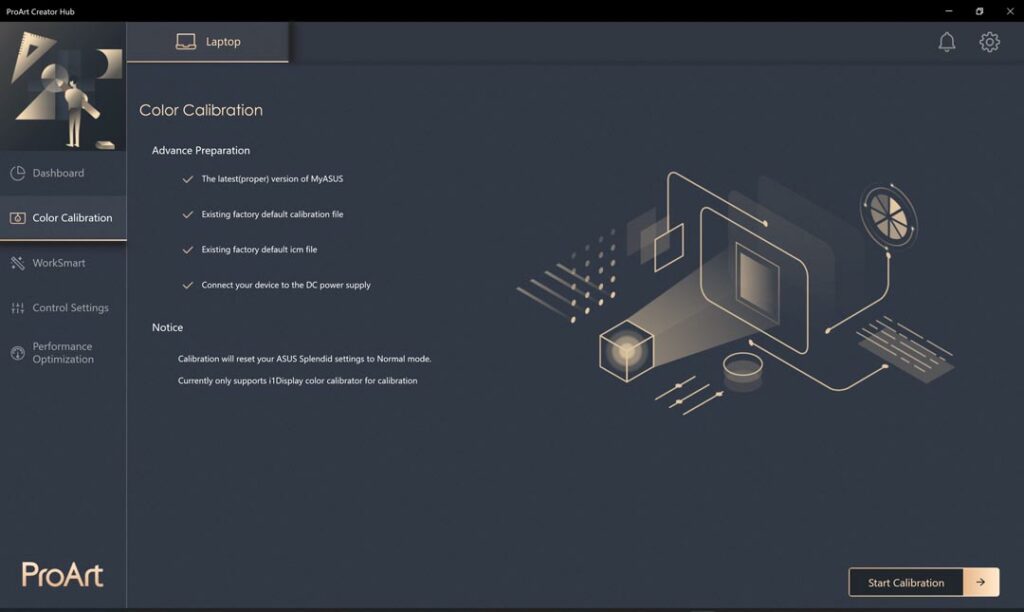The height and width of the screenshot is (612, 1024).
Task: Click the Advance Preparation section label
Action: pos(200,150)
